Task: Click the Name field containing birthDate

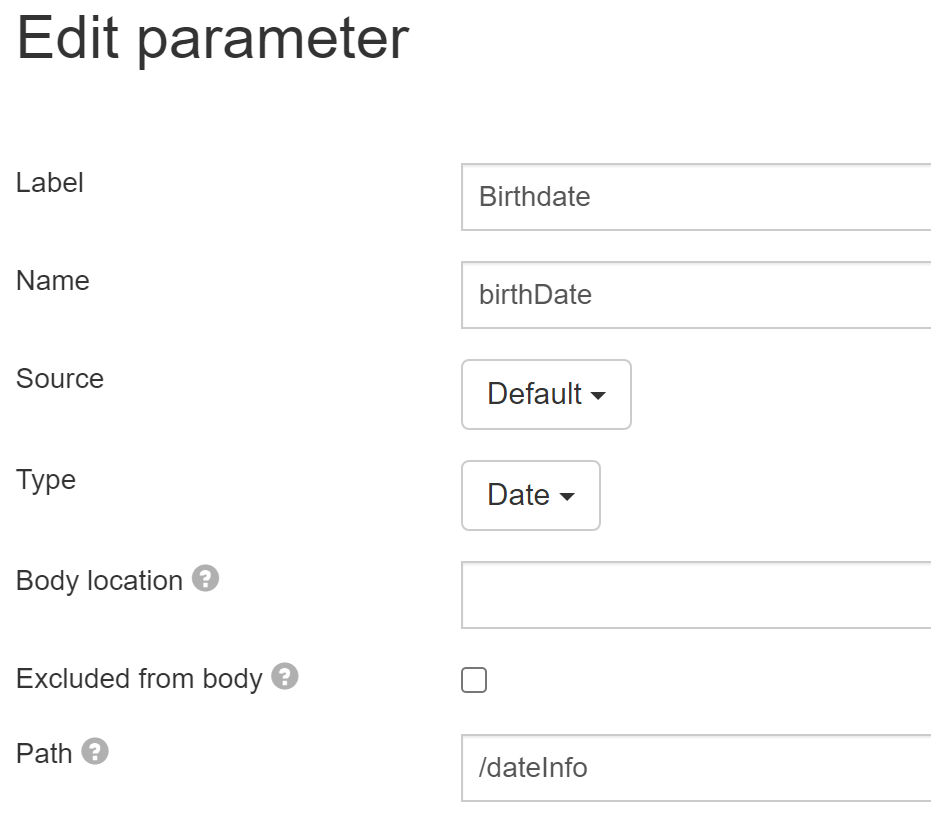Action: point(696,295)
